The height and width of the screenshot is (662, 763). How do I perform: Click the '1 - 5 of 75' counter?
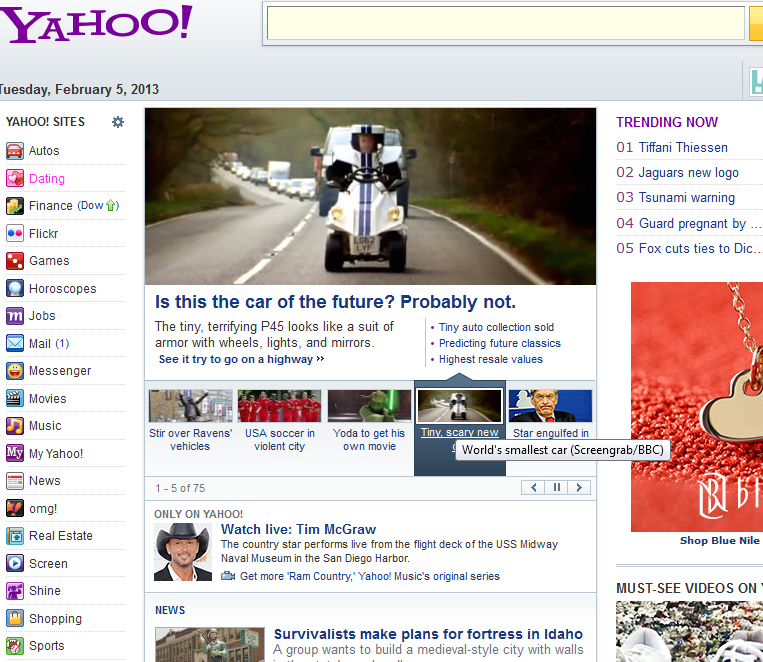[x=180, y=488]
